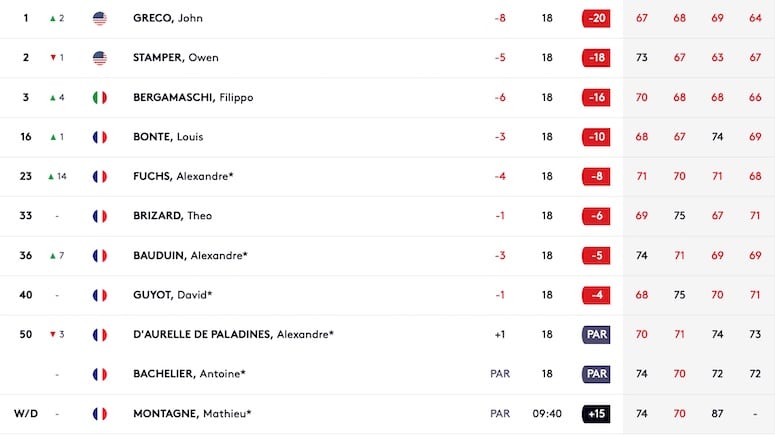
Task: Click the 09:40 tee time for Montagne
Action: pos(547,414)
